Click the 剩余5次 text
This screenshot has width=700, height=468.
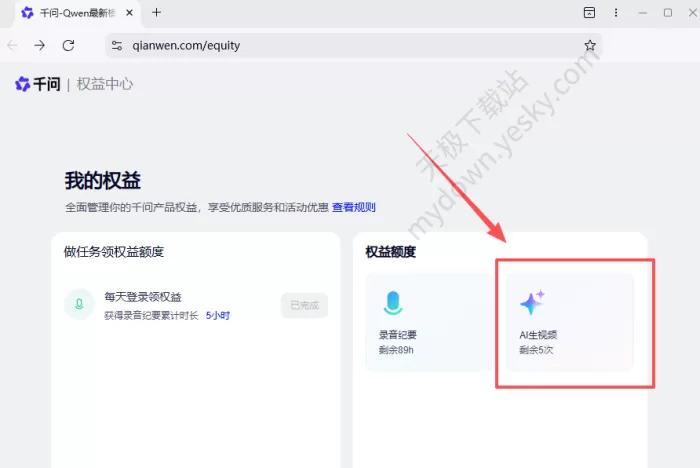pos(536,350)
